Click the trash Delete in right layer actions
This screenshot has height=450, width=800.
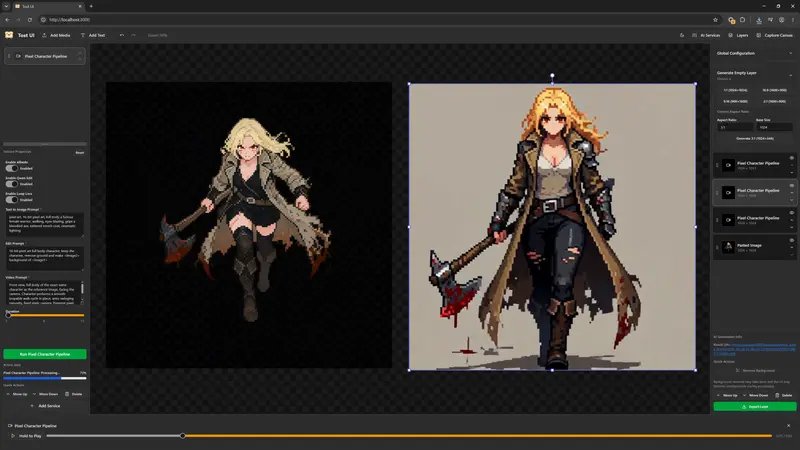pos(784,395)
